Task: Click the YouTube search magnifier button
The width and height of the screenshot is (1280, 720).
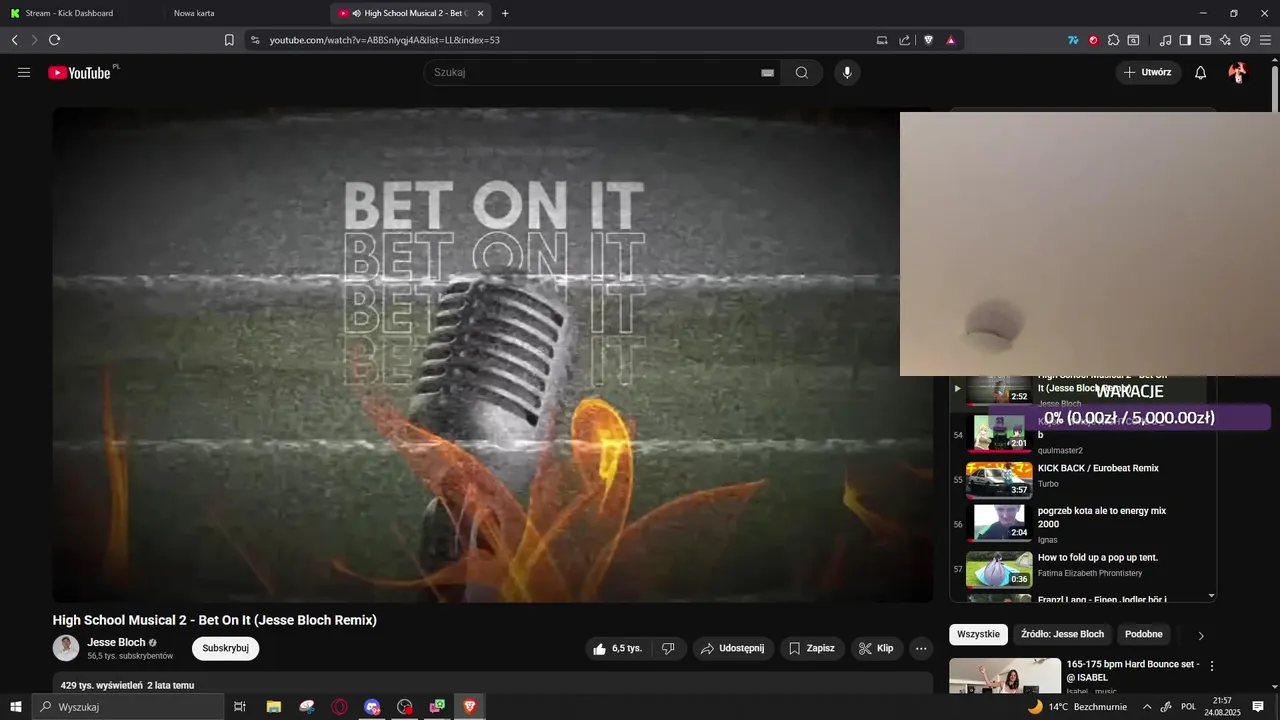Action: tap(802, 72)
